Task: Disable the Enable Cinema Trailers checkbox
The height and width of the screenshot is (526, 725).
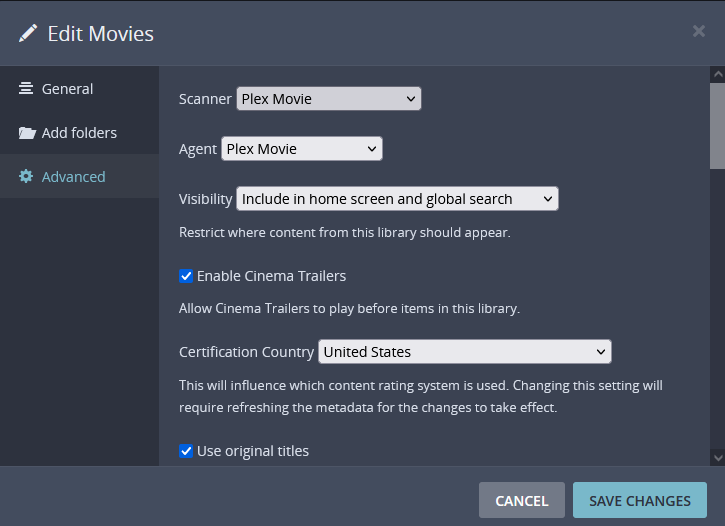Action: pos(186,276)
